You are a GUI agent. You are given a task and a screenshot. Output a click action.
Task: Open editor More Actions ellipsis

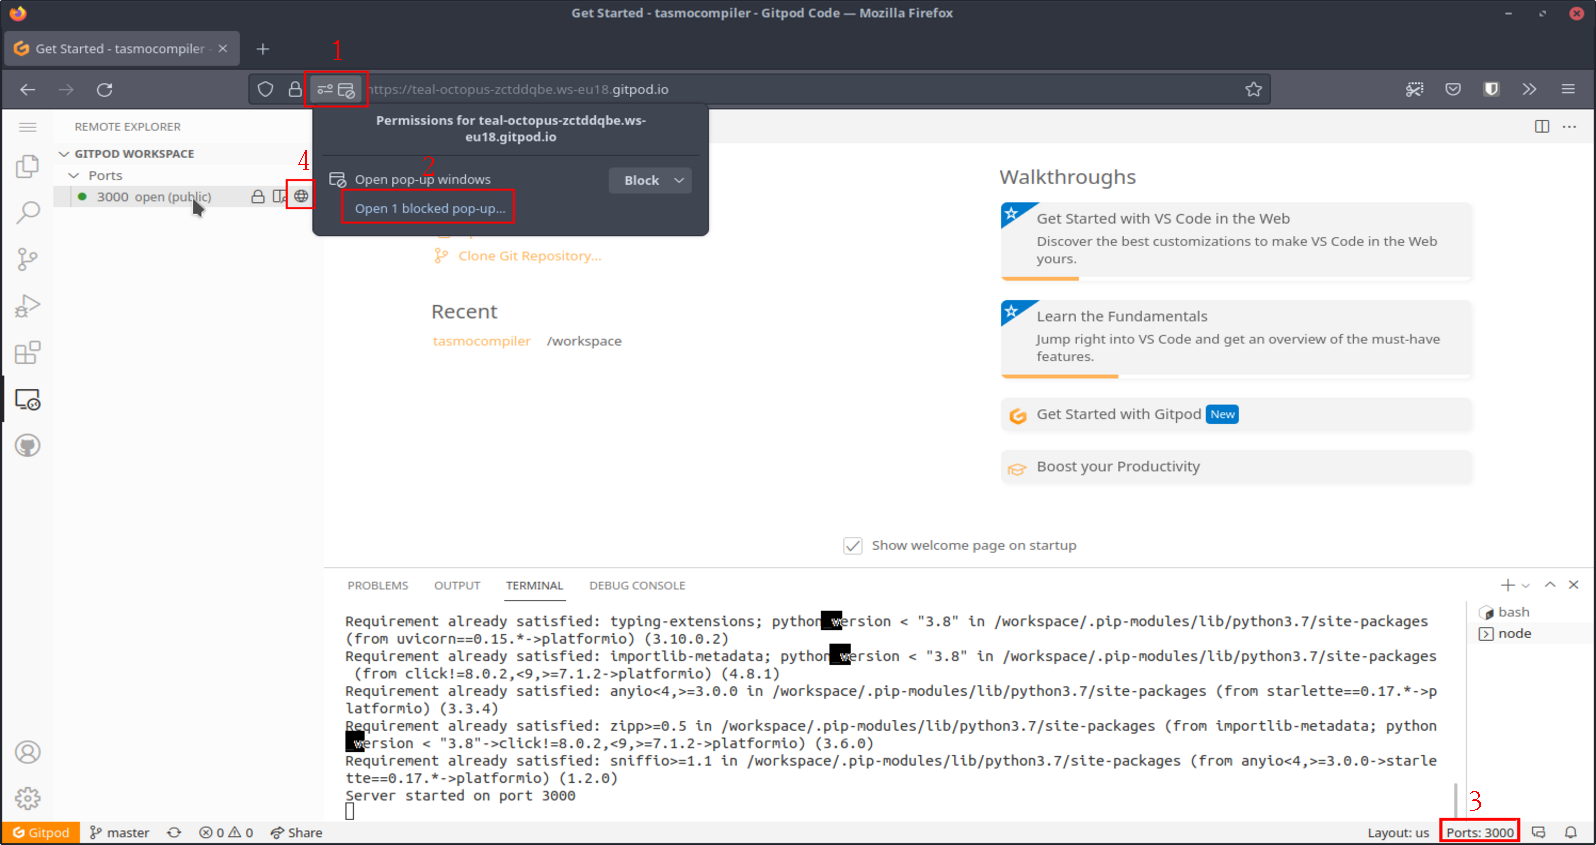coord(1569,126)
